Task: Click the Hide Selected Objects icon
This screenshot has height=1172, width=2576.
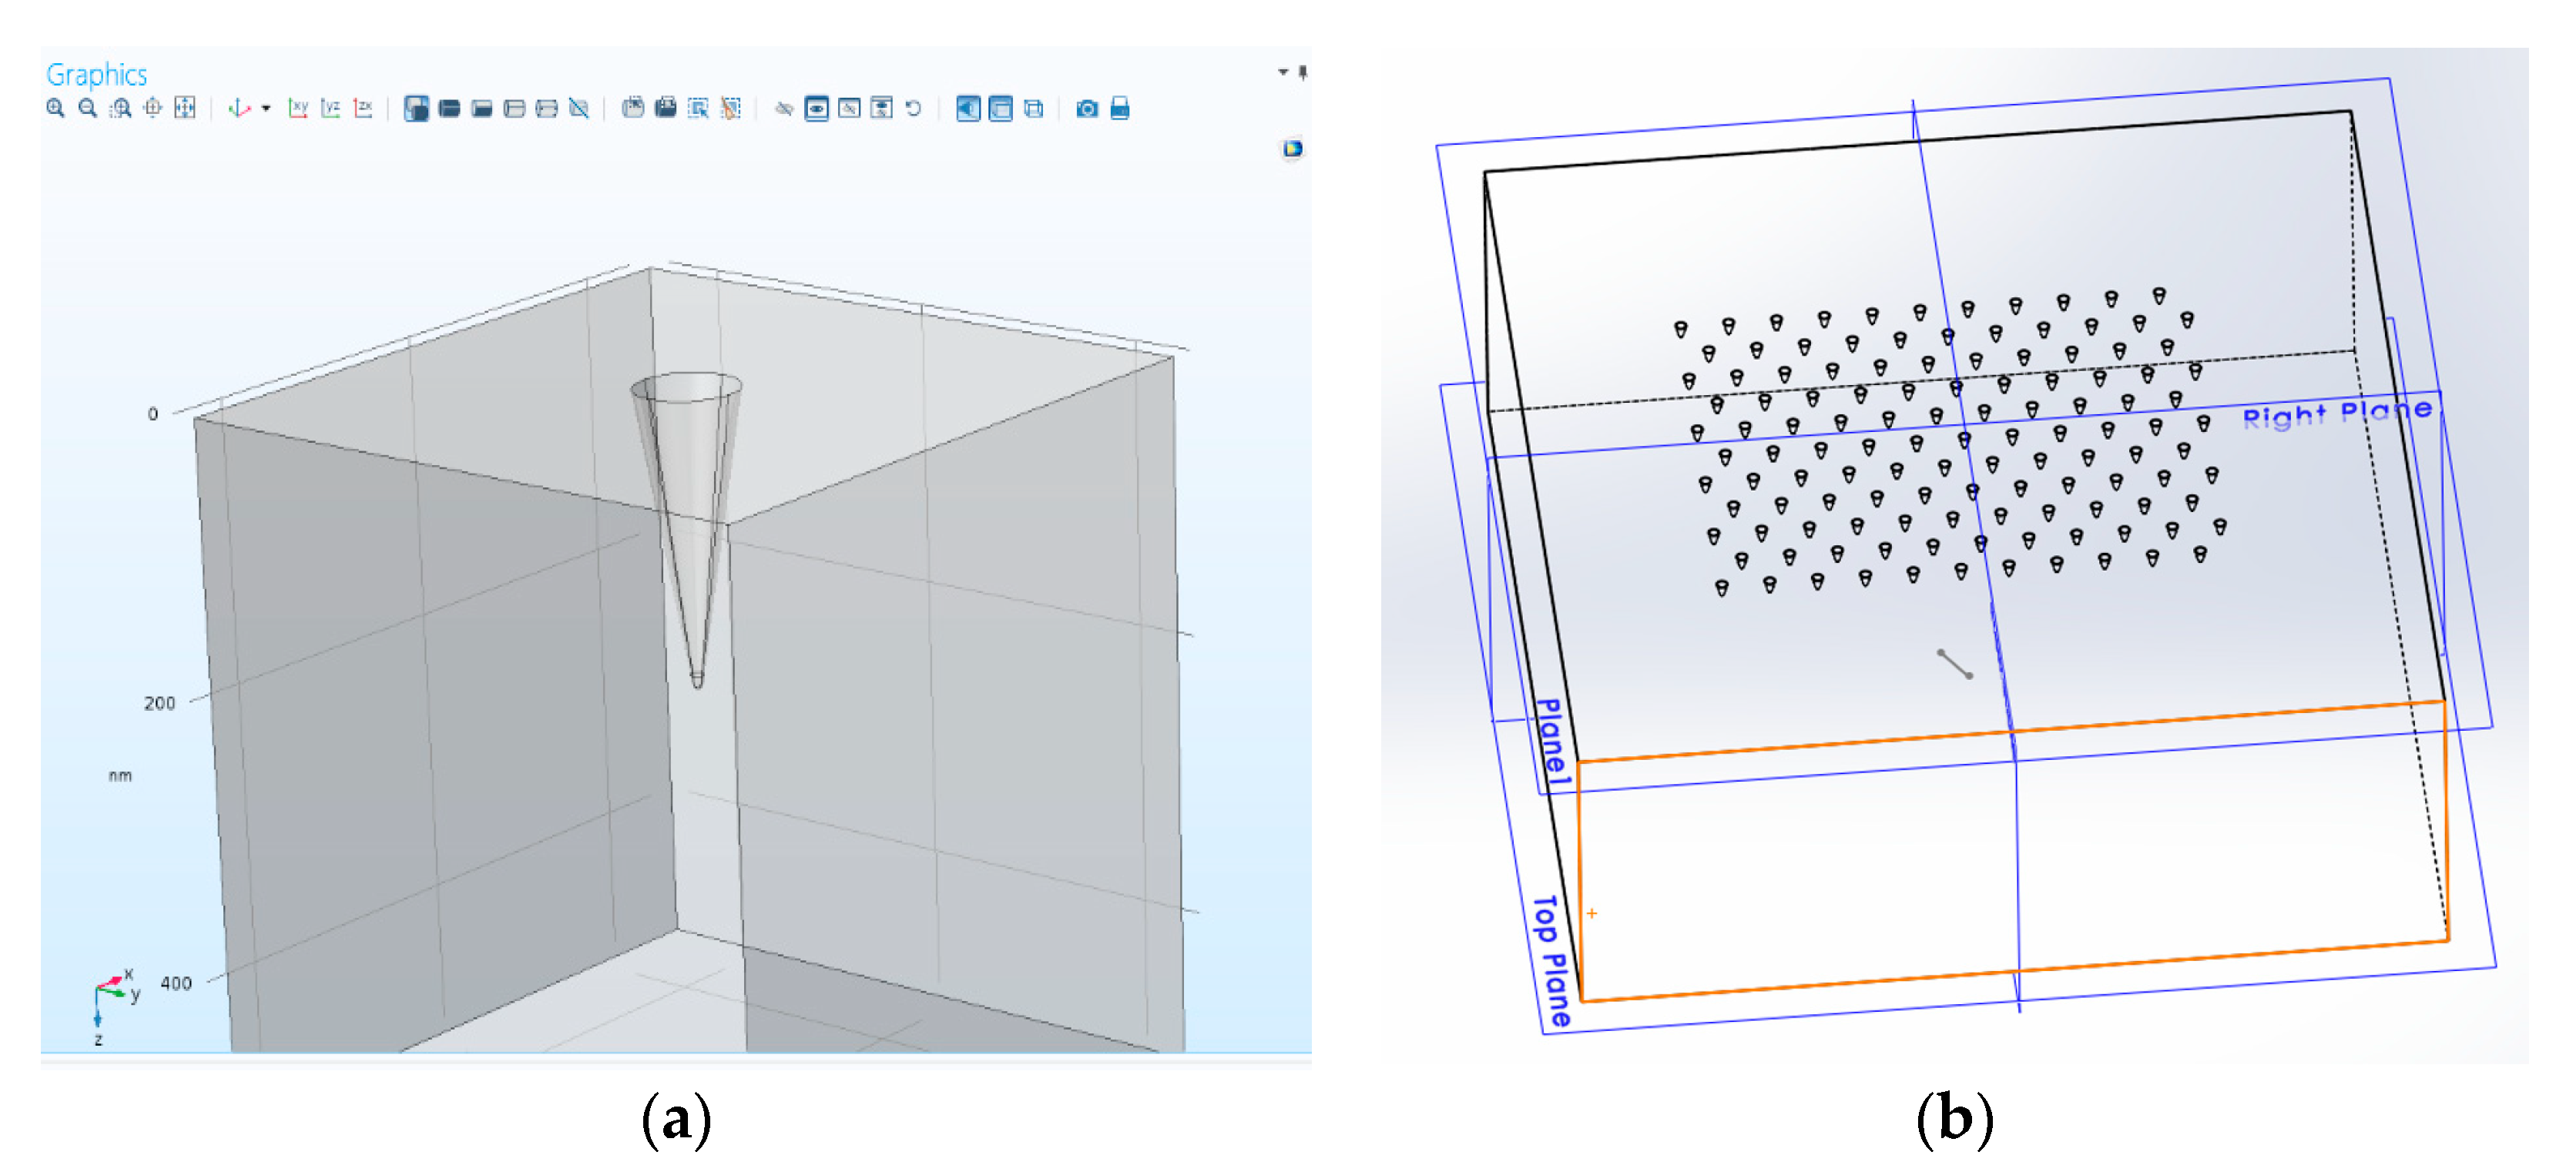Action: coord(784,108)
